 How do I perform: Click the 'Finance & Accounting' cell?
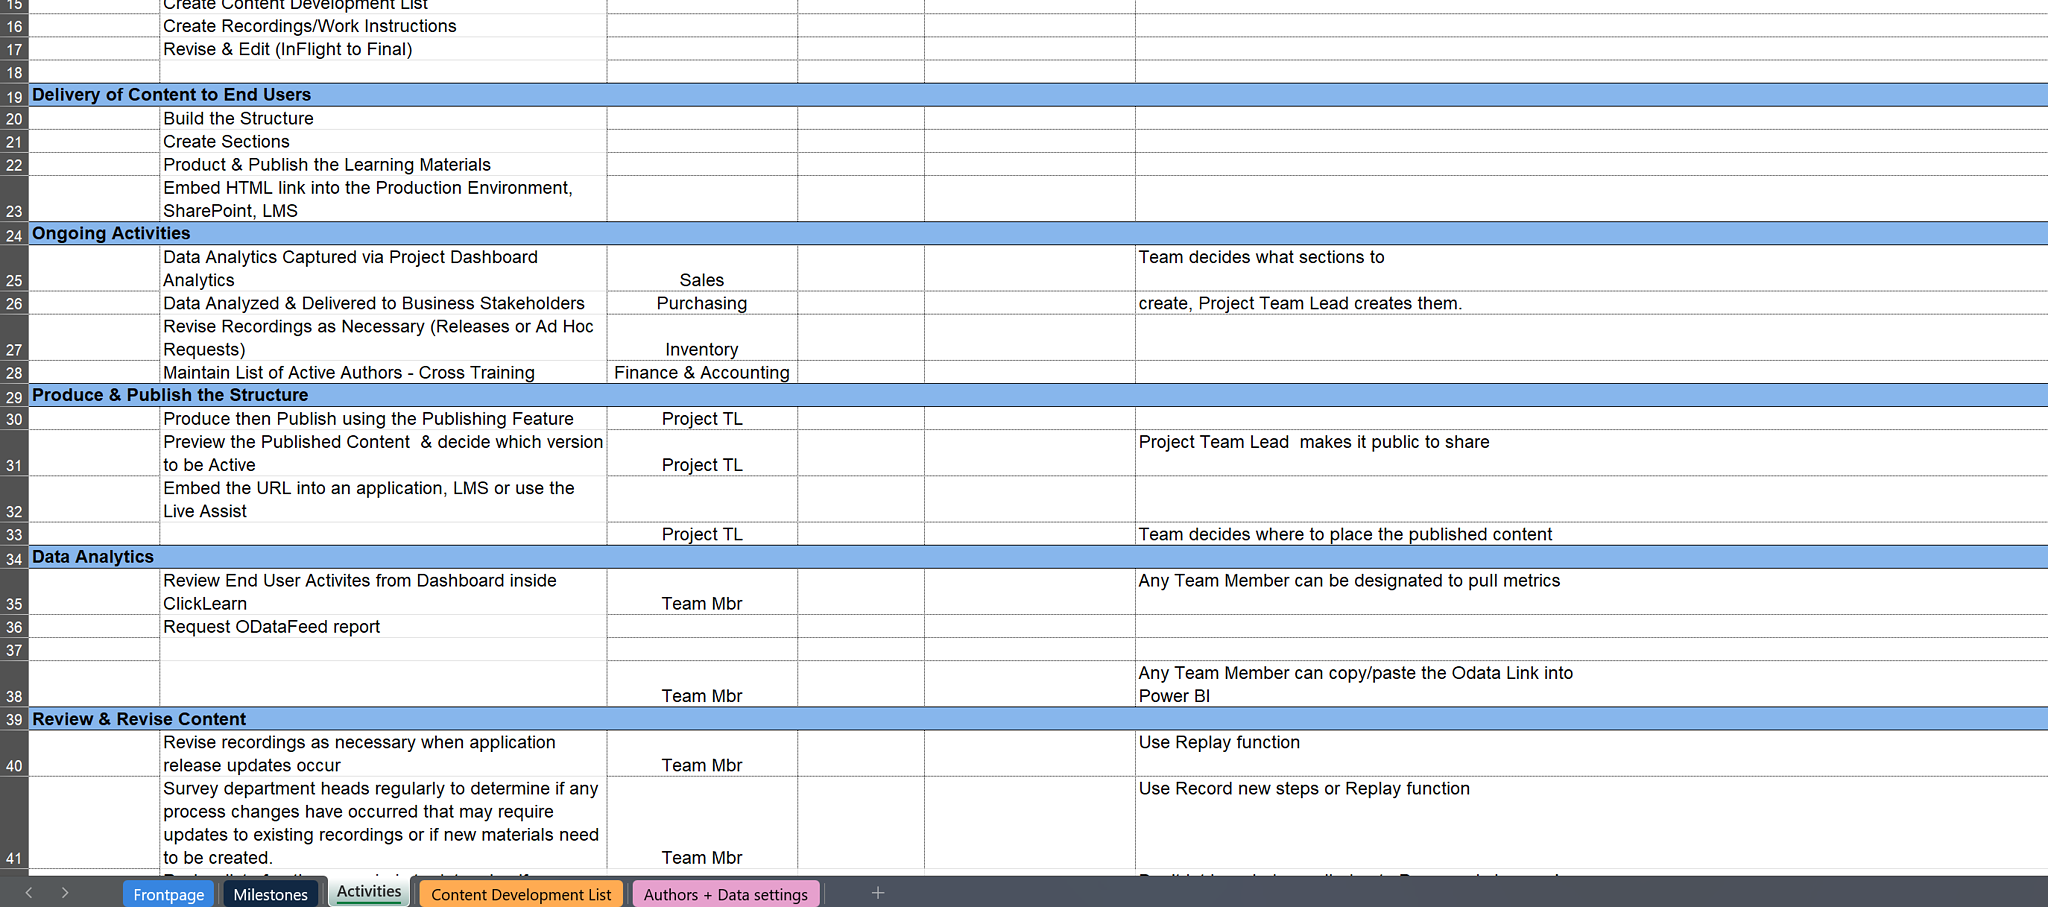701,372
